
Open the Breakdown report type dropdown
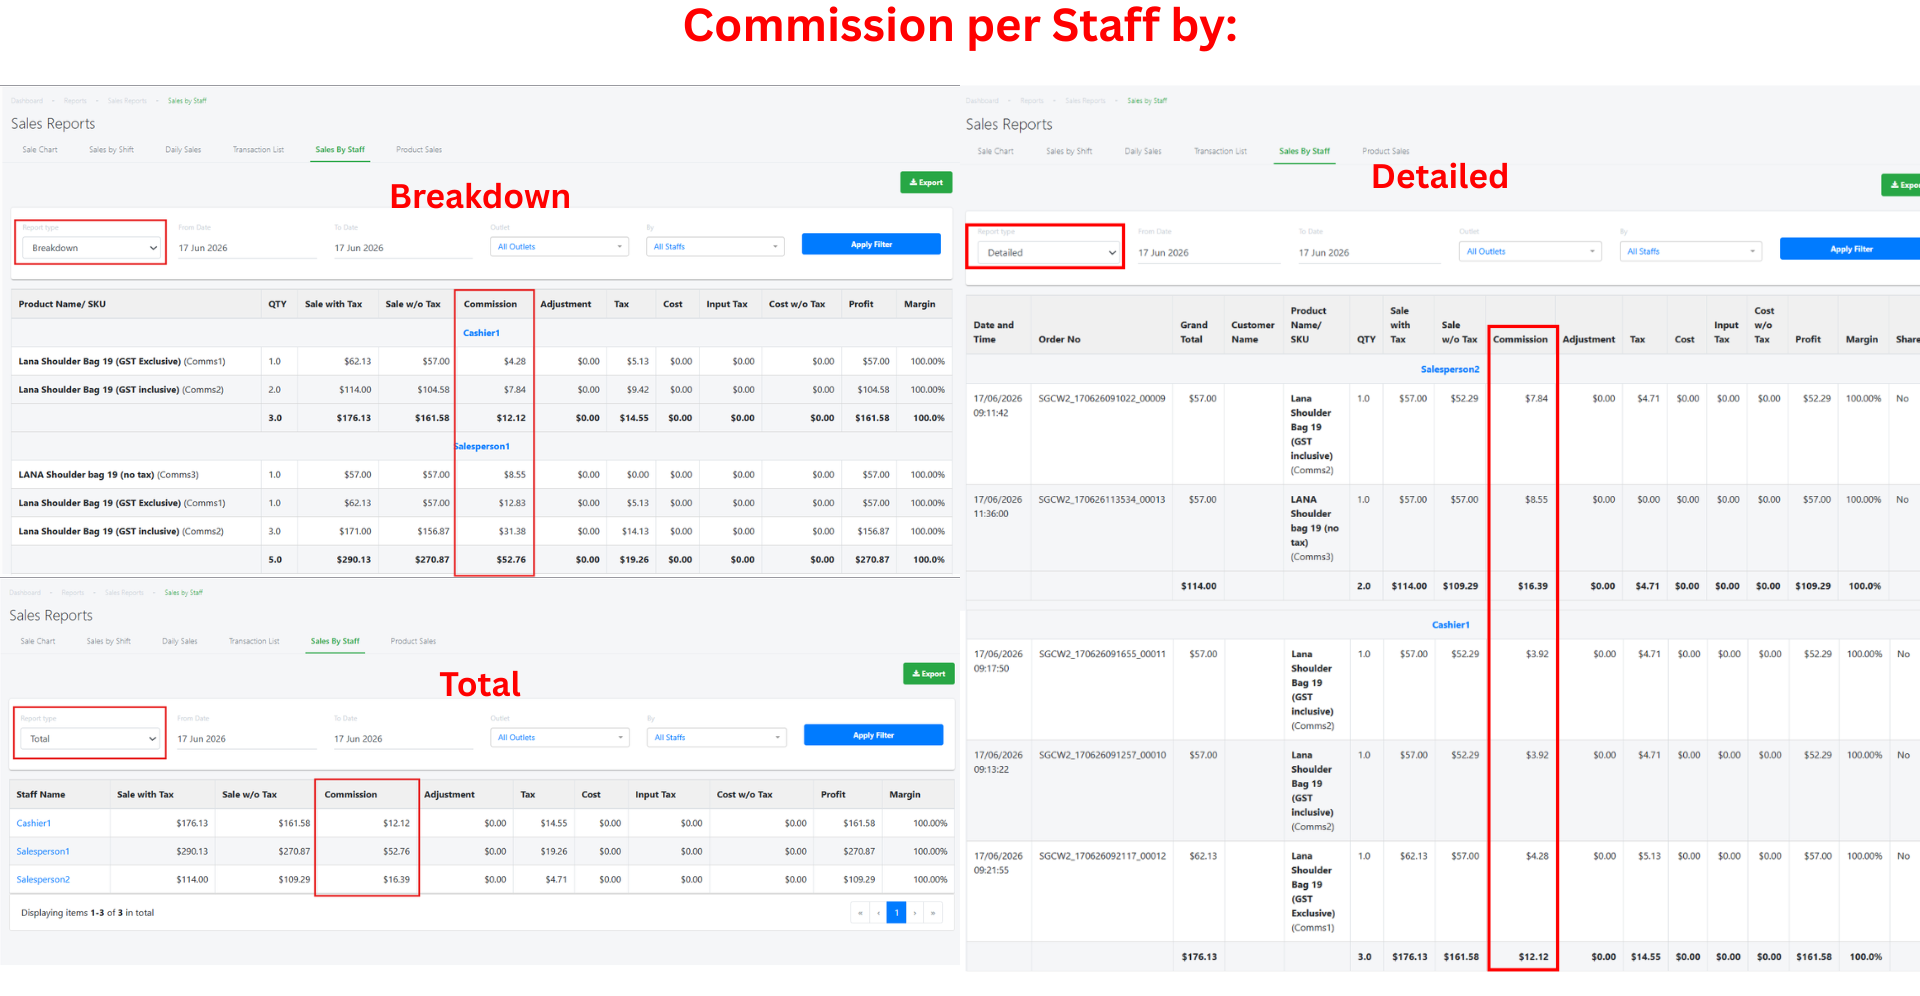point(91,248)
